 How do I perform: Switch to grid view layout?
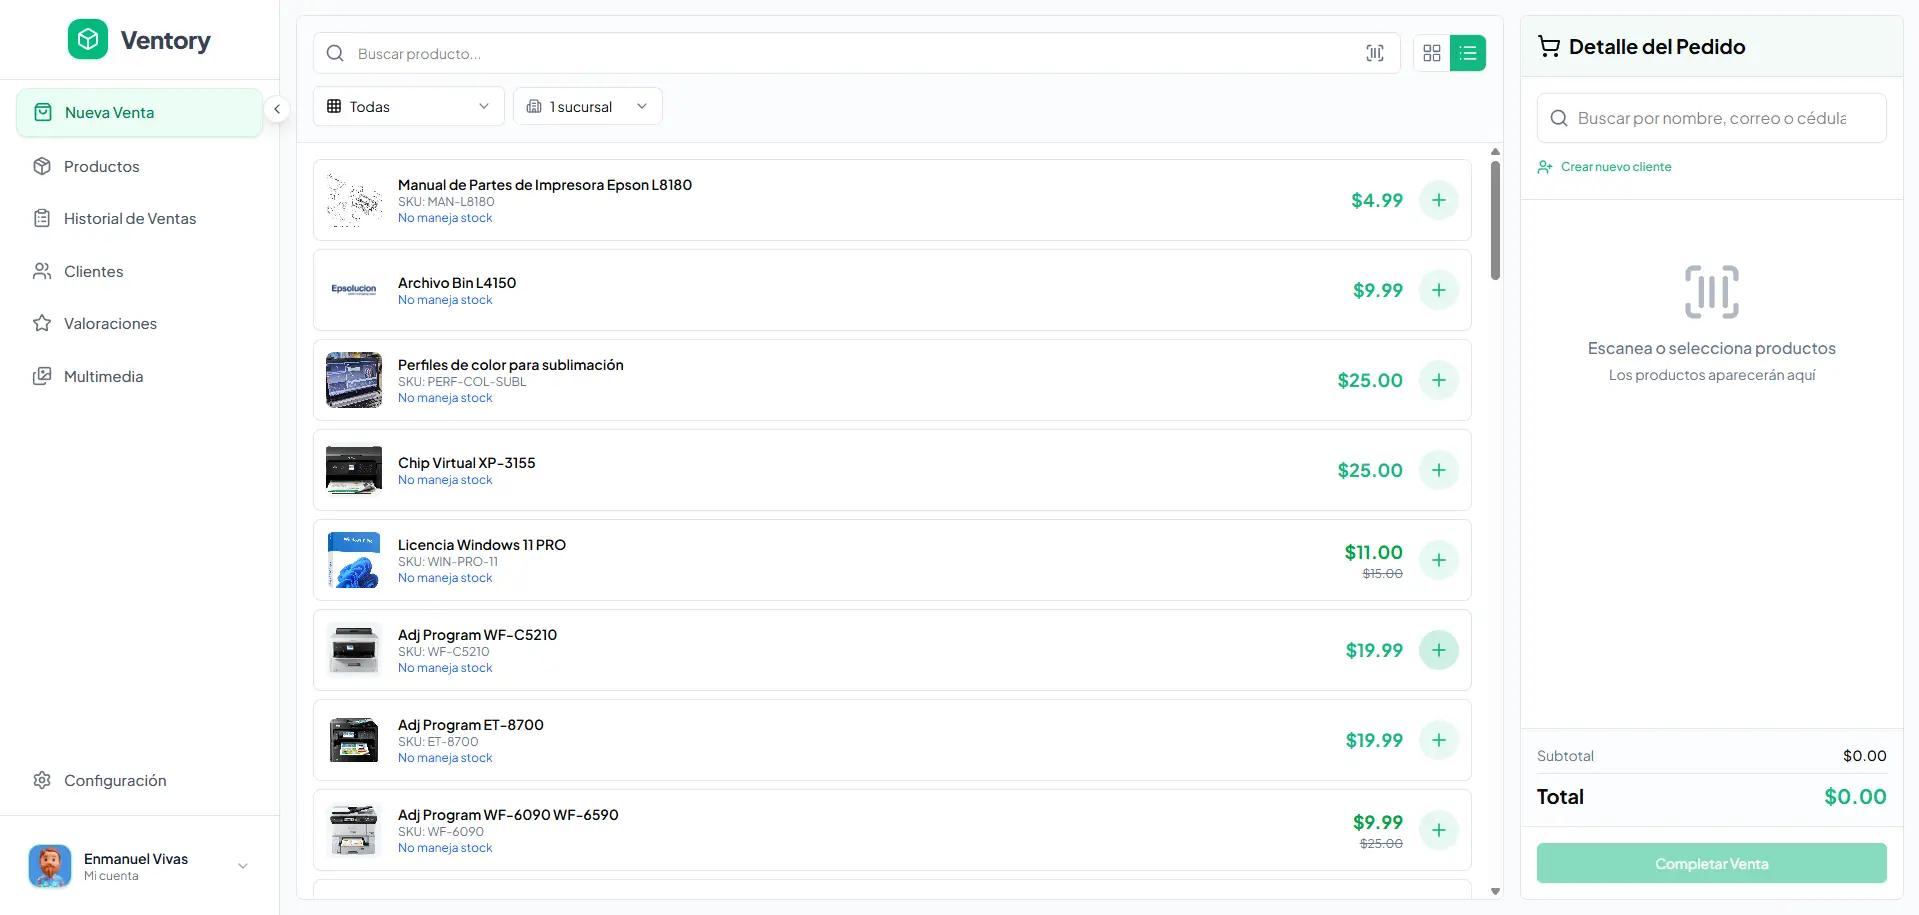click(x=1431, y=53)
